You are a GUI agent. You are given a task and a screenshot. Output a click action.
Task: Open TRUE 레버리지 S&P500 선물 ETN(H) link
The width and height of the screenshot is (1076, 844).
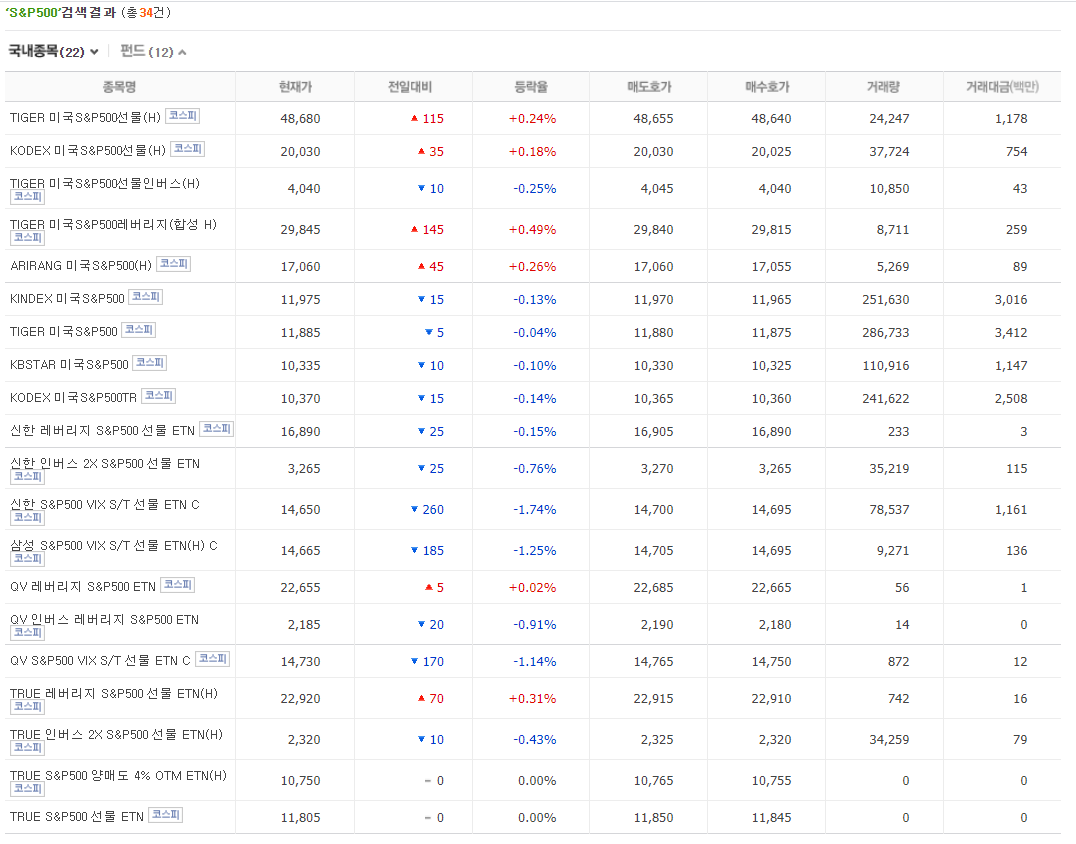(114, 694)
